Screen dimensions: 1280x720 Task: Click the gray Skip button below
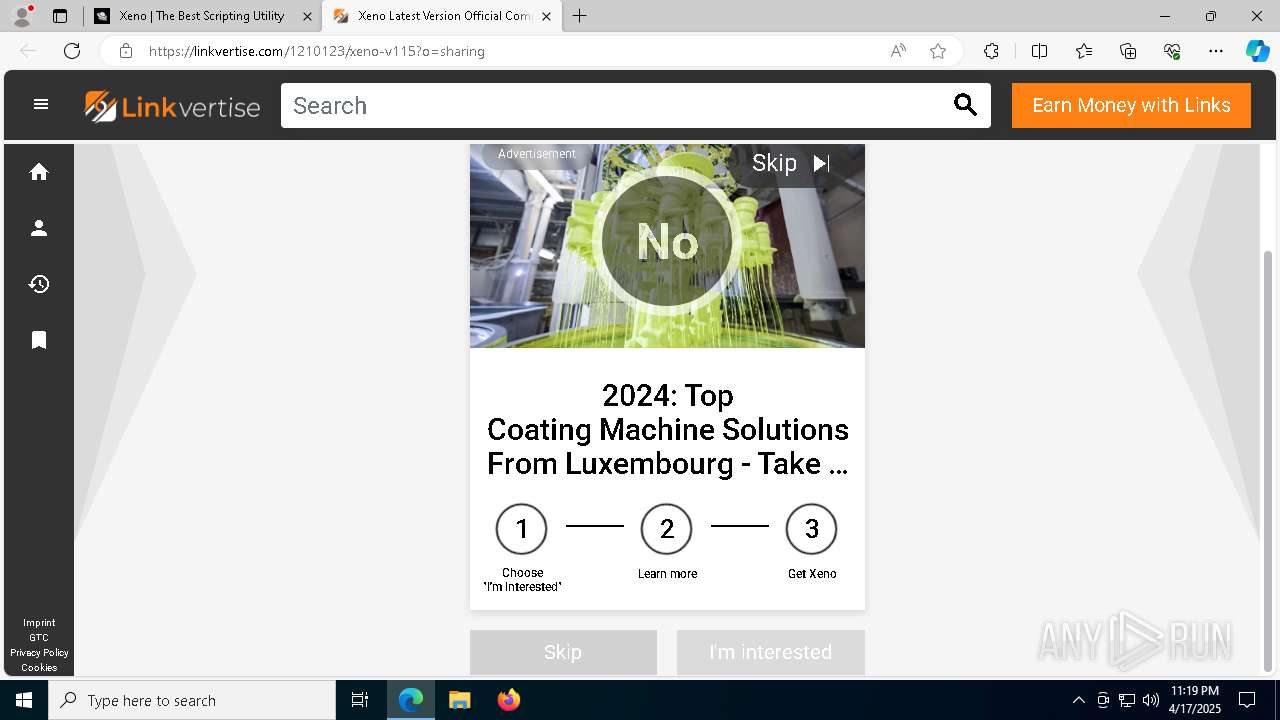click(563, 652)
